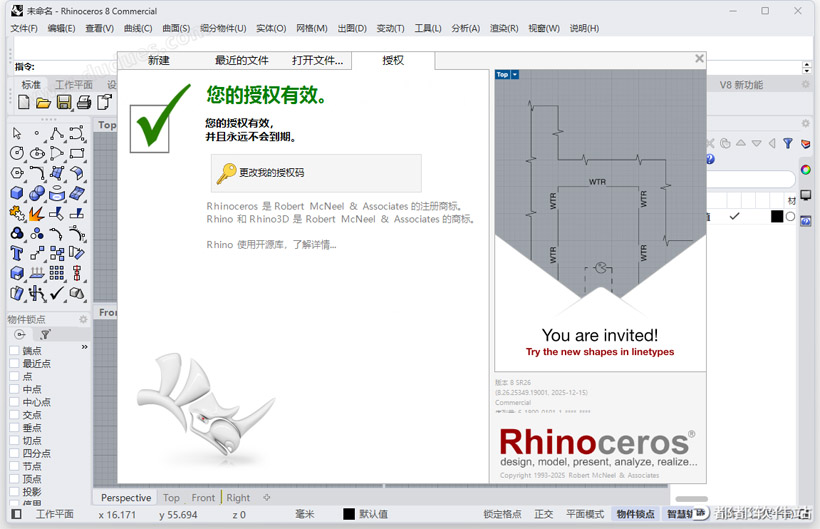Click the document properties icon beside Print

(x=105, y=102)
